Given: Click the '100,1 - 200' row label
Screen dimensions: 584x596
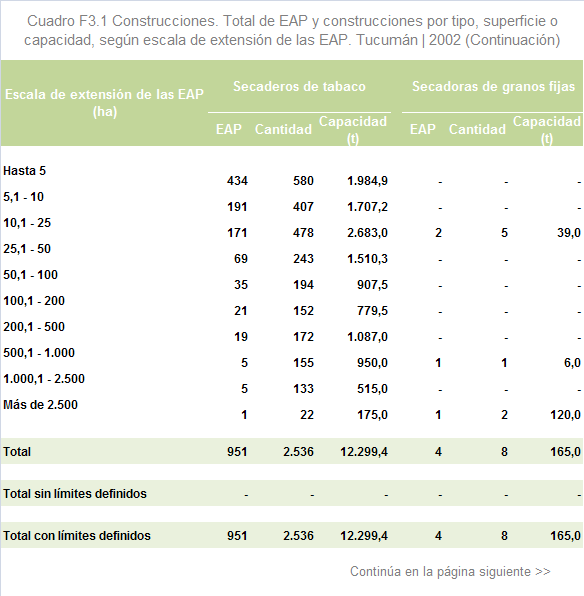Looking at the screenshot, I should pos(34,301).
